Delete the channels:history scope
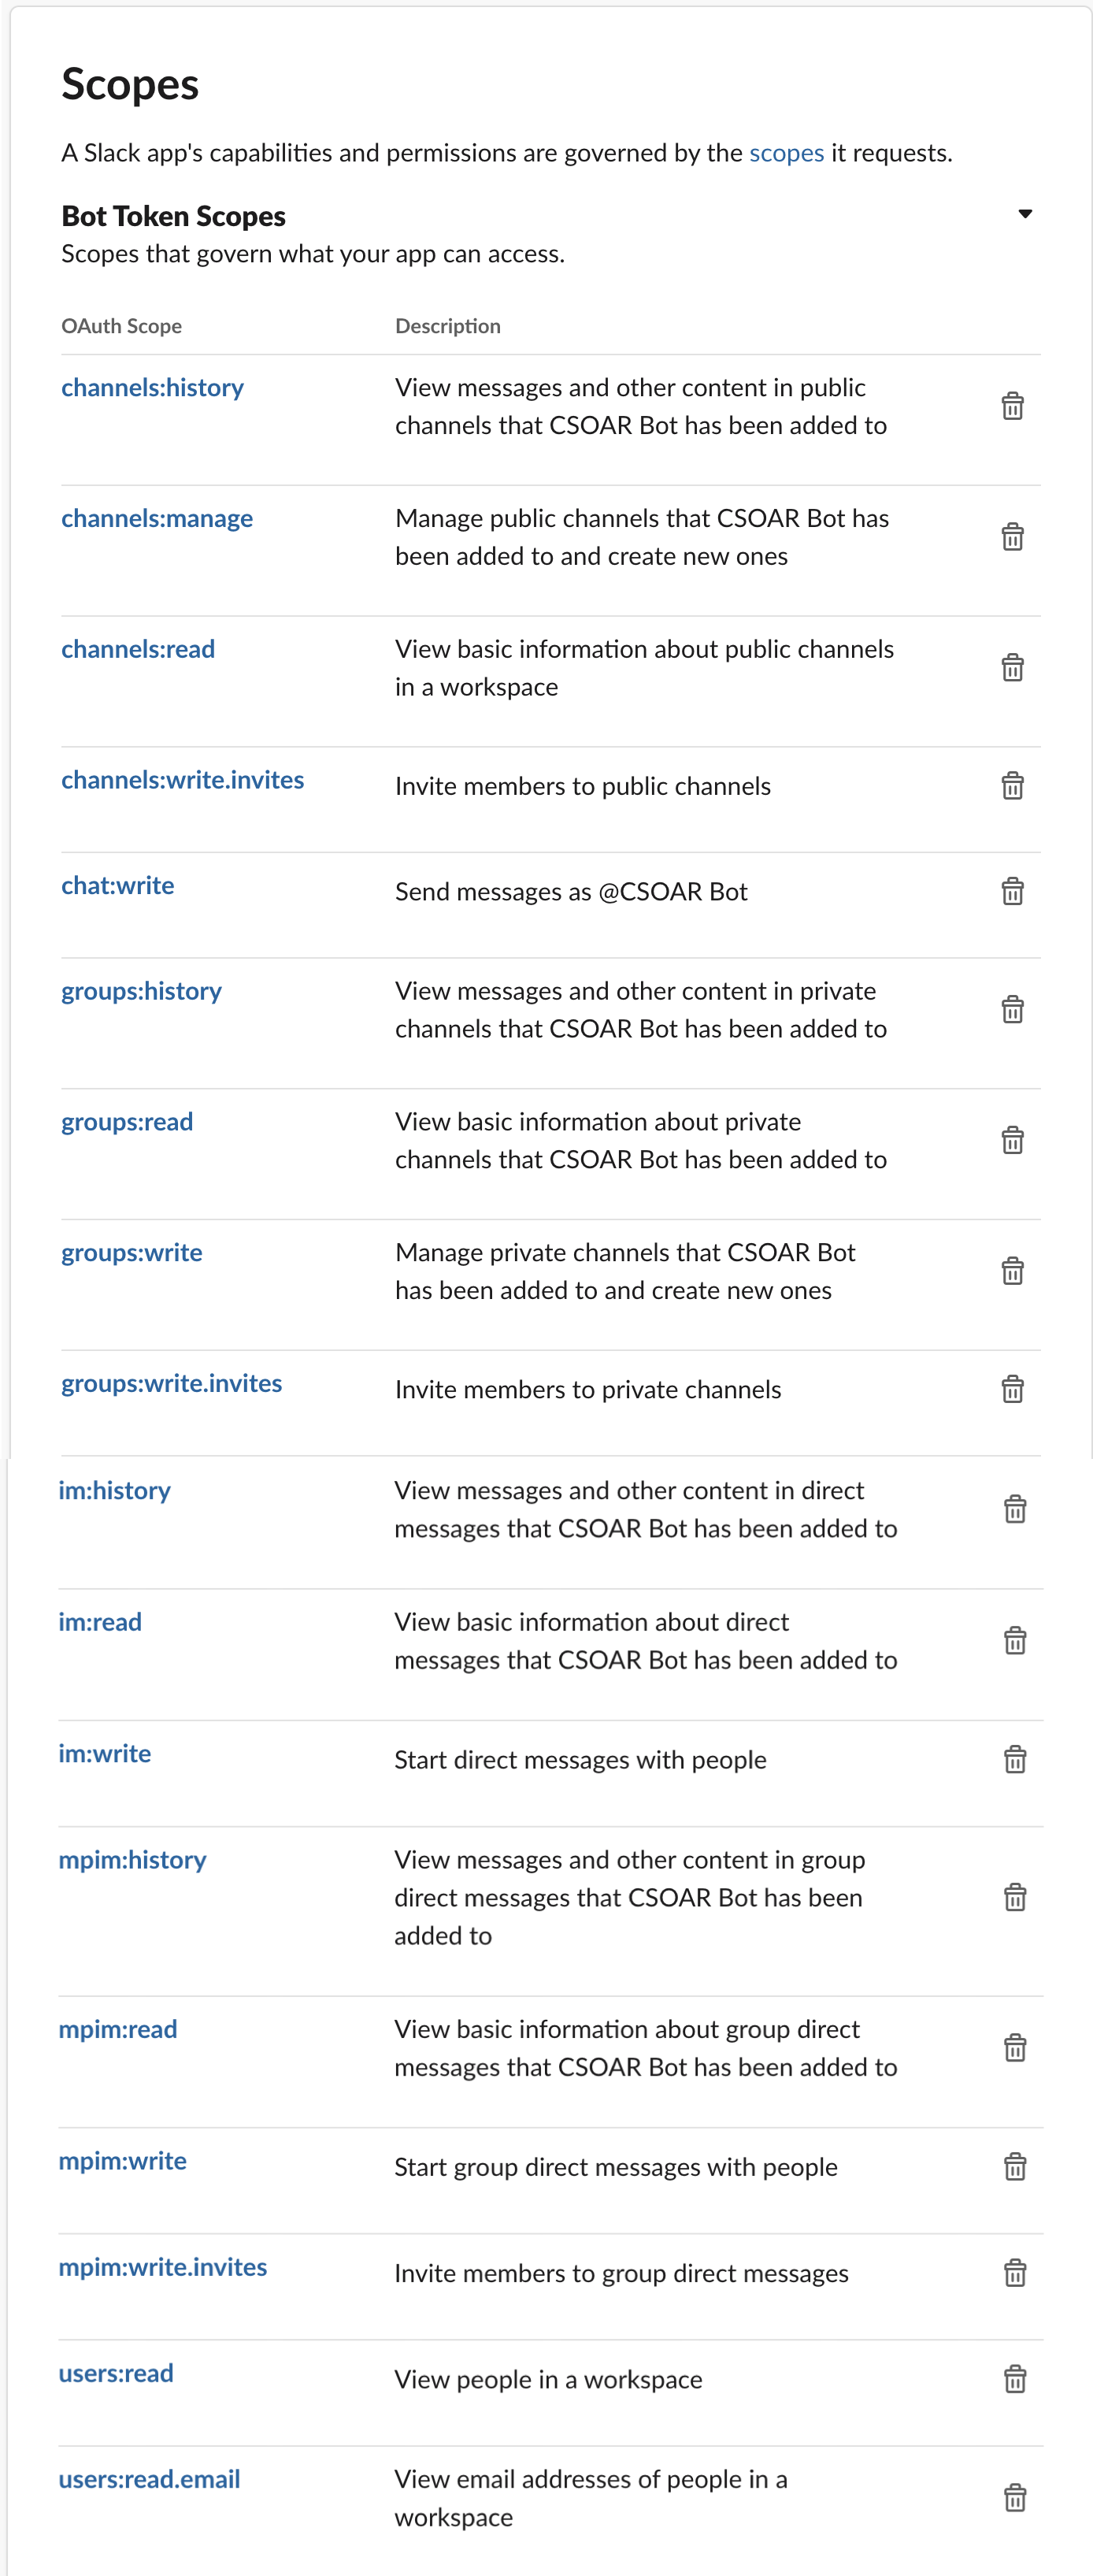1093x2576 pixels. click(1012, 406)
